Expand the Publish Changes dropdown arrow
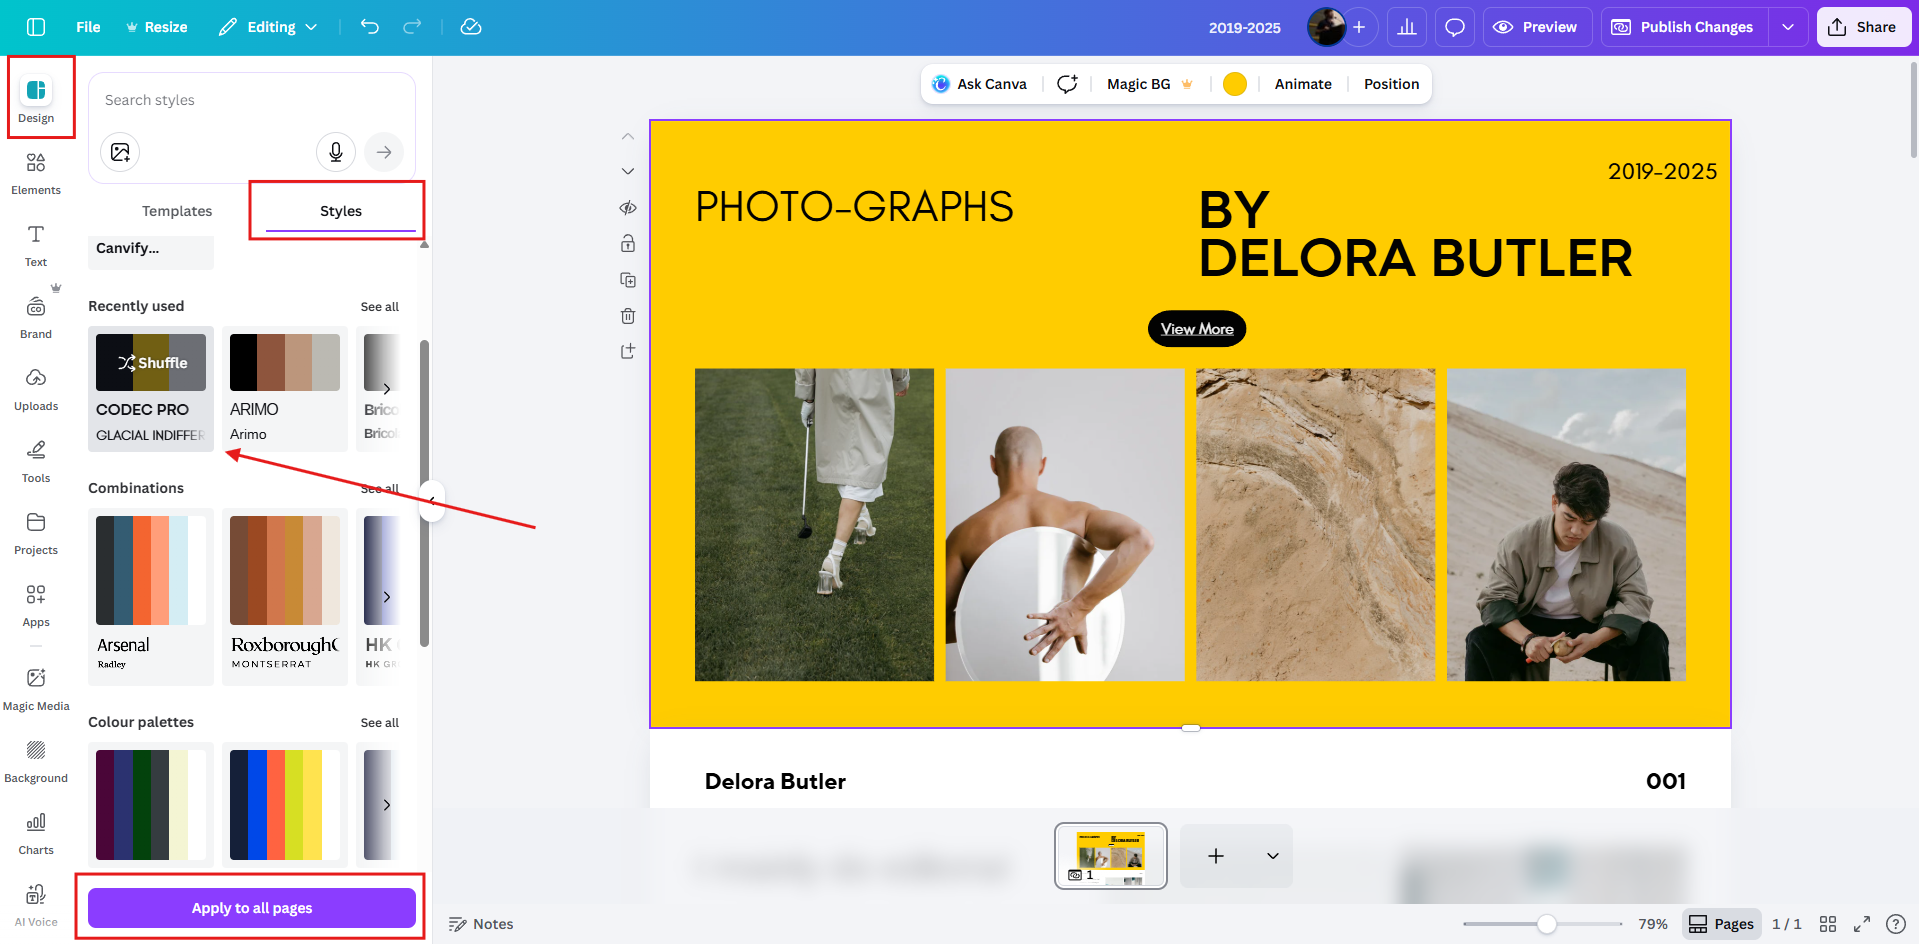Image resolution: width=1919 pixels, height=944 pixels. [1788, 27]
